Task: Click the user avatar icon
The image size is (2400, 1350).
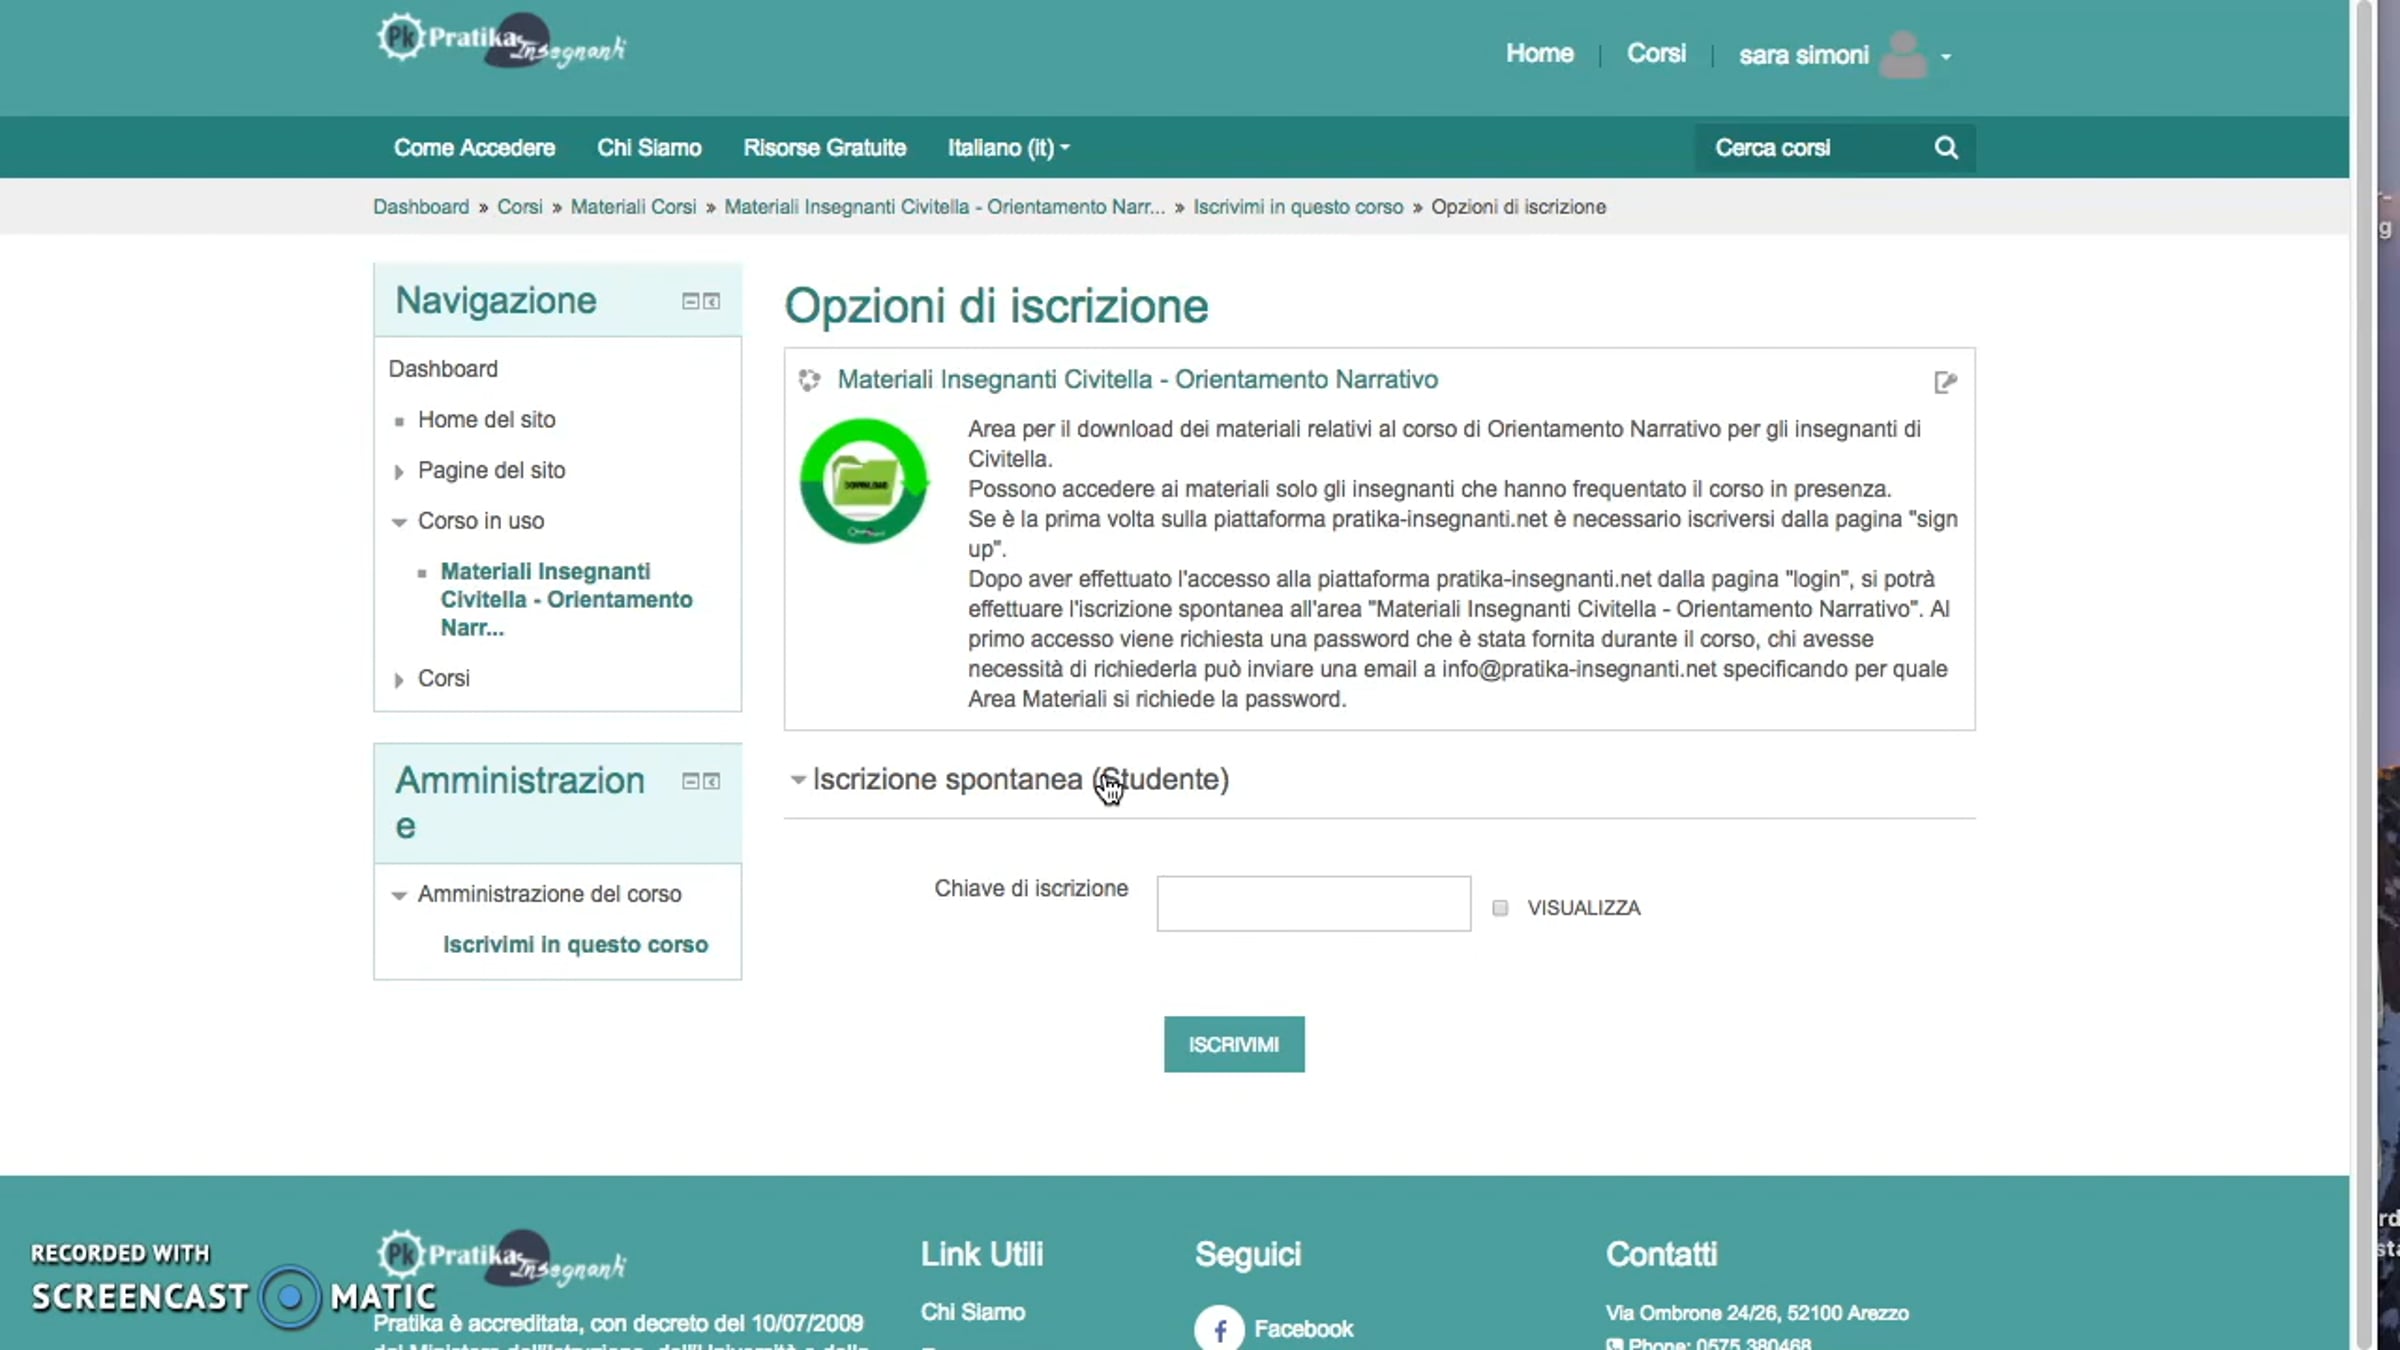Action: [x=1902, y=55]
